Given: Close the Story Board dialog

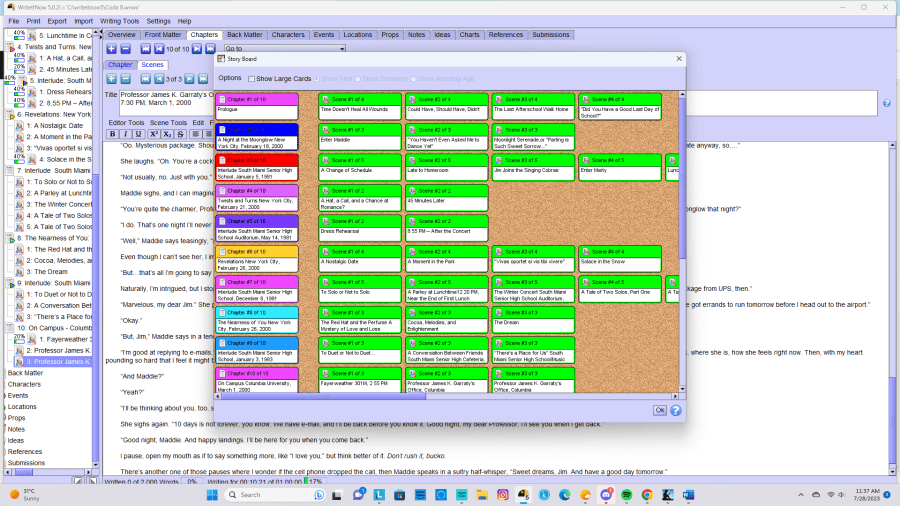Looking at the screenshot, I should (678, 59).
